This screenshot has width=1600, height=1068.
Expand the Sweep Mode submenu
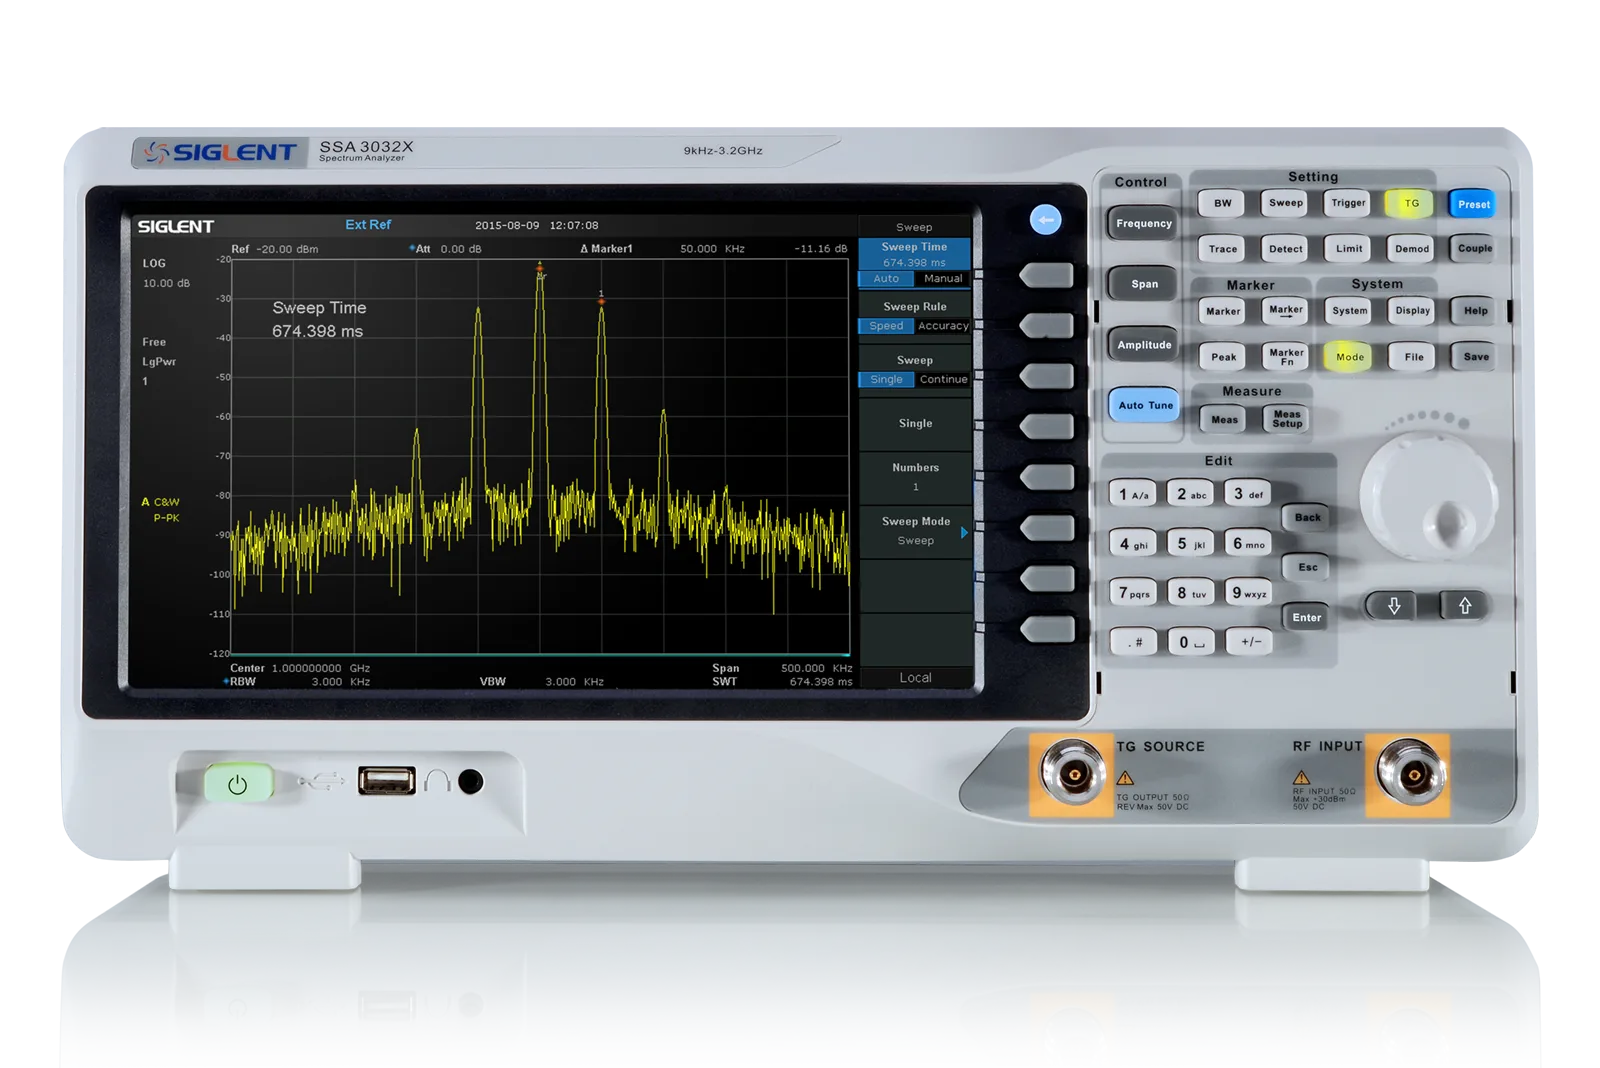click(x=915, y=531)
